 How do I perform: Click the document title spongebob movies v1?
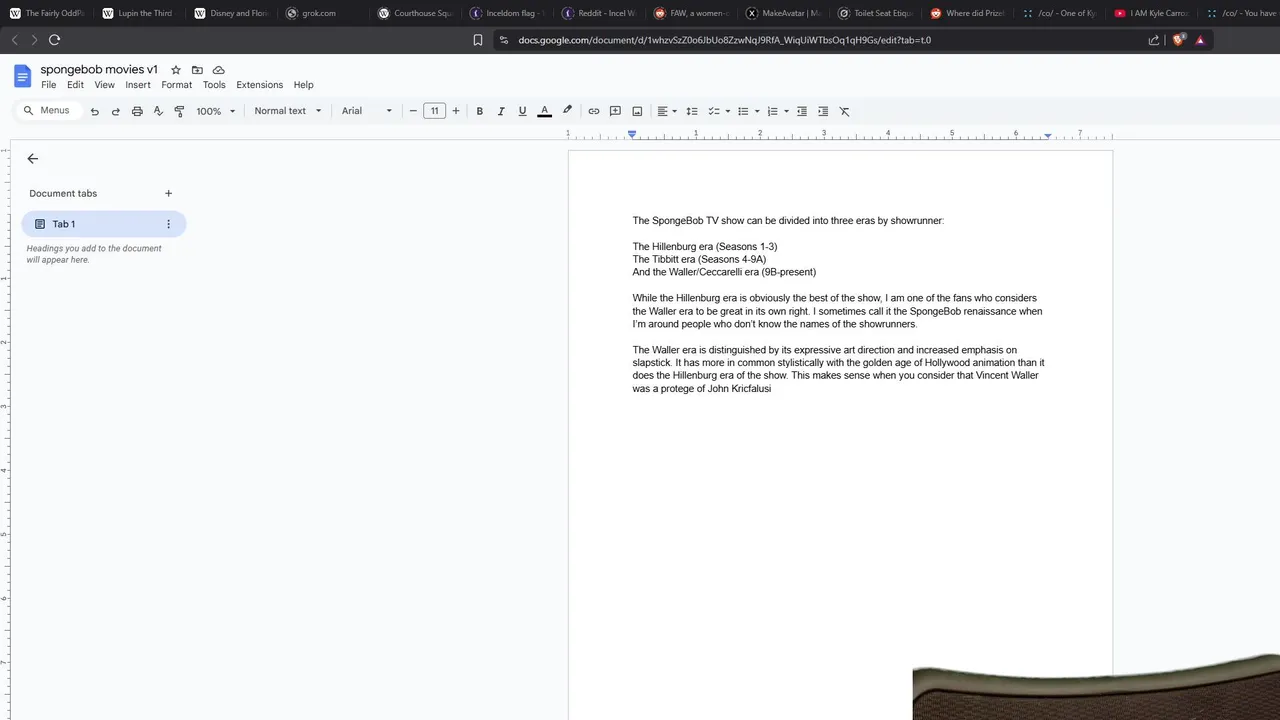point(99,70)
